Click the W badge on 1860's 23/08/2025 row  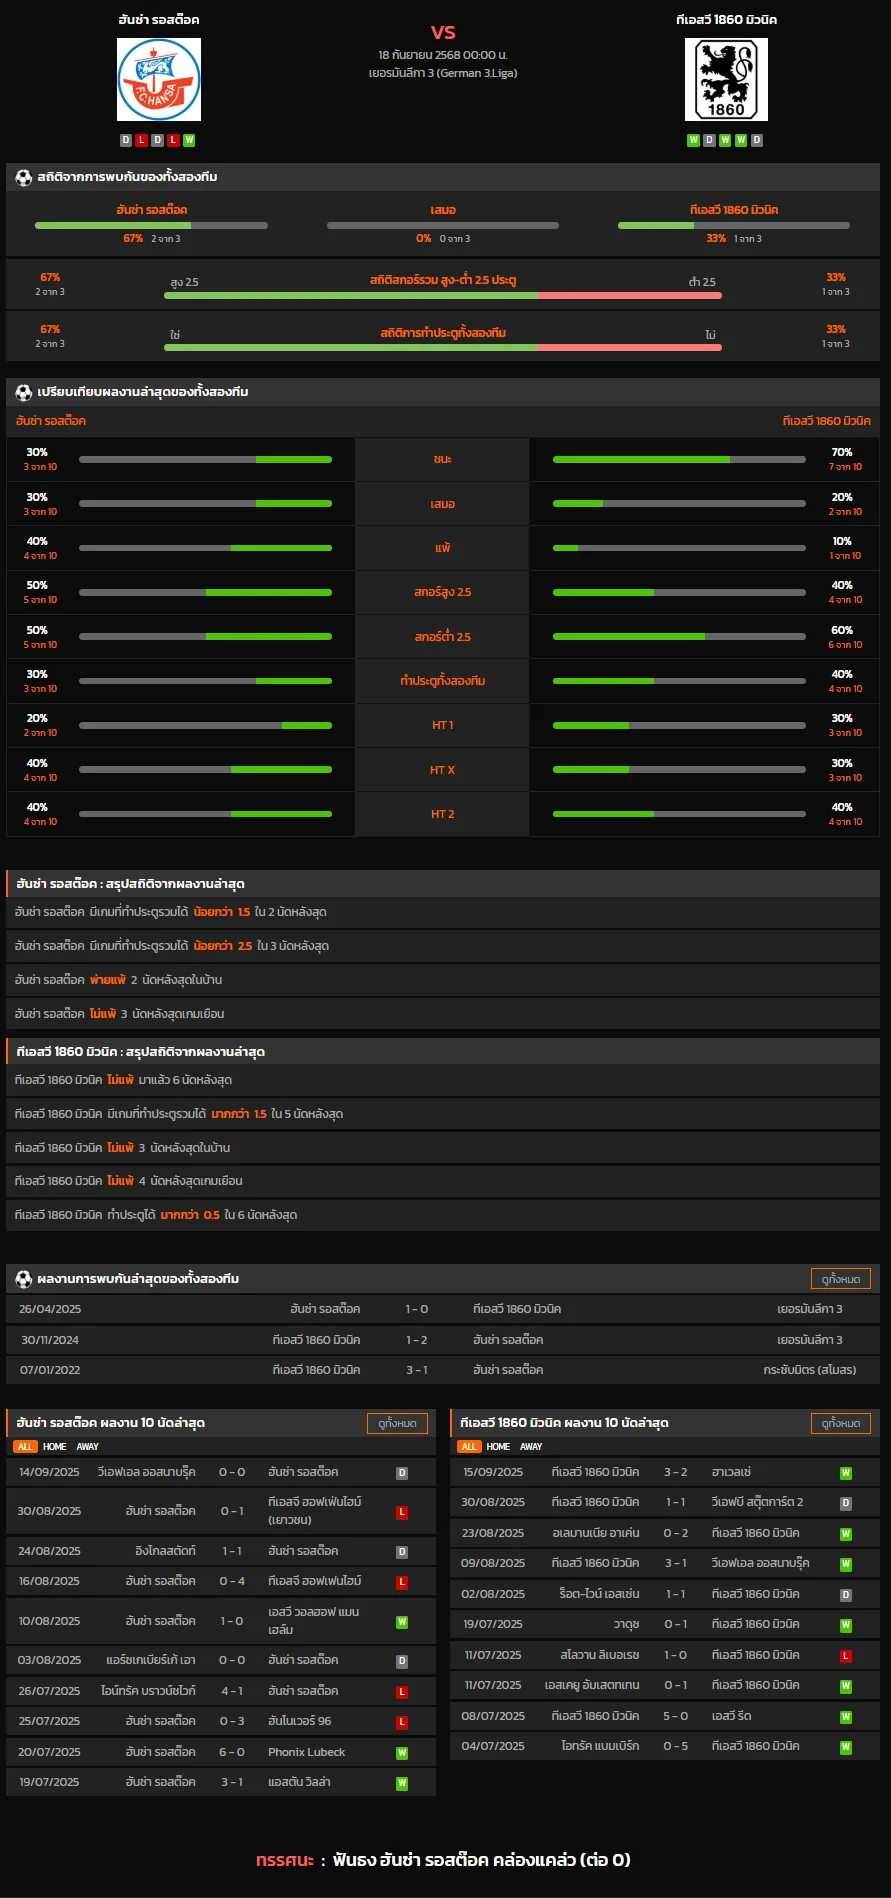tap(846, 1534)
